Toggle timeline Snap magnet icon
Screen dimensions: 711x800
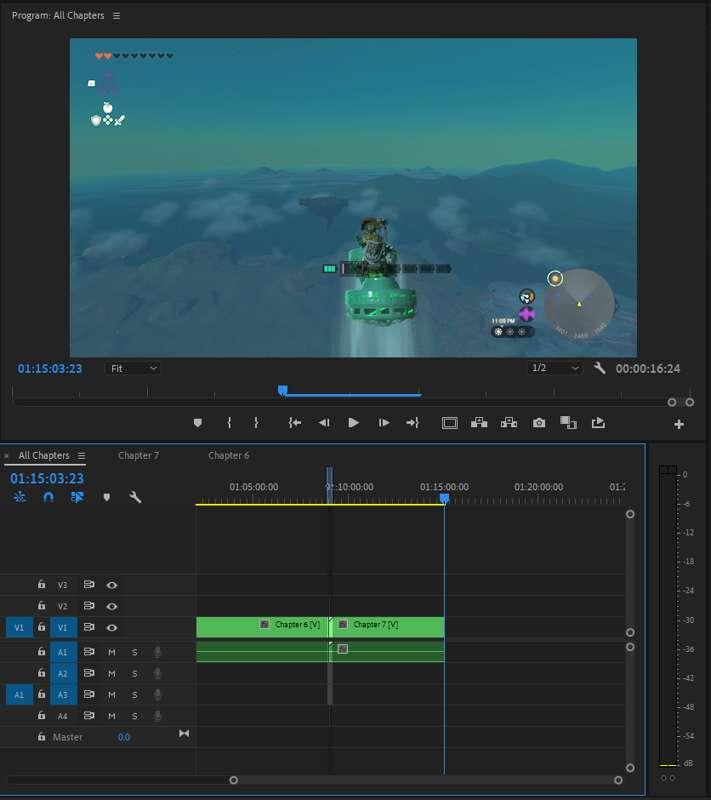48,497
